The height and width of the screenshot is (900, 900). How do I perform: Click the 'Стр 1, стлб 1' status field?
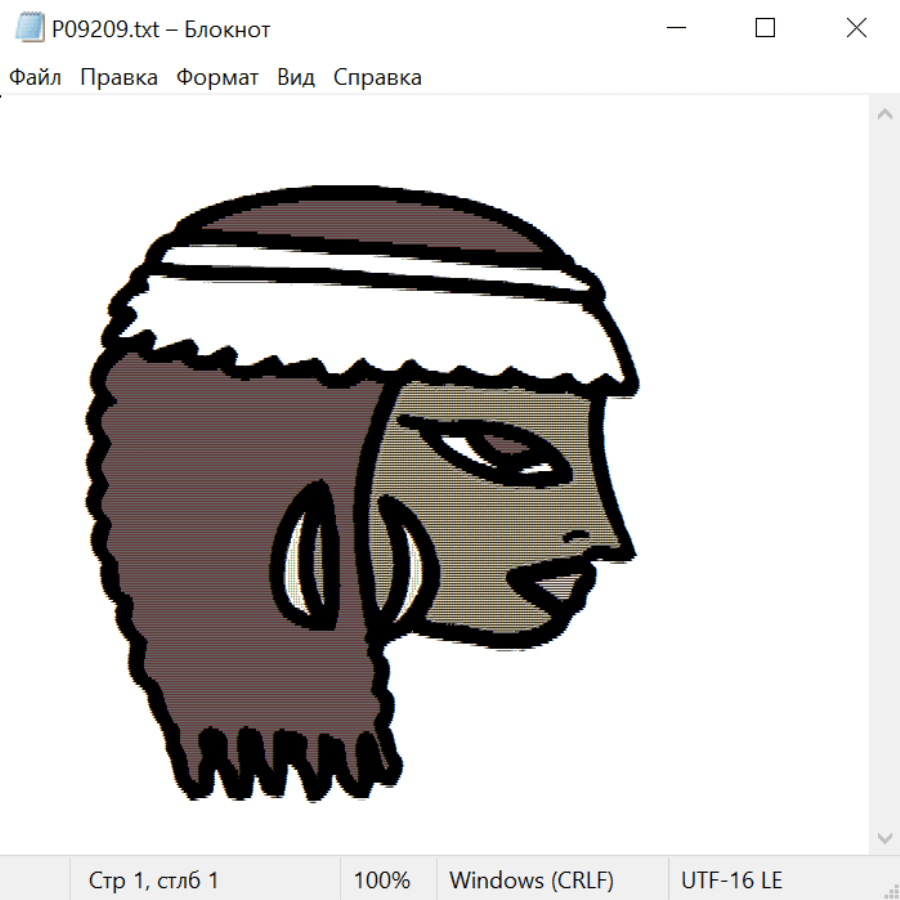pyautogui.click(x=154, y=880)
